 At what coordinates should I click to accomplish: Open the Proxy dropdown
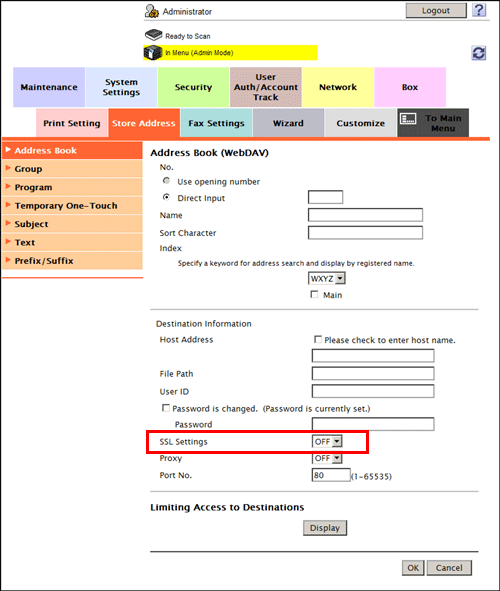327,458
